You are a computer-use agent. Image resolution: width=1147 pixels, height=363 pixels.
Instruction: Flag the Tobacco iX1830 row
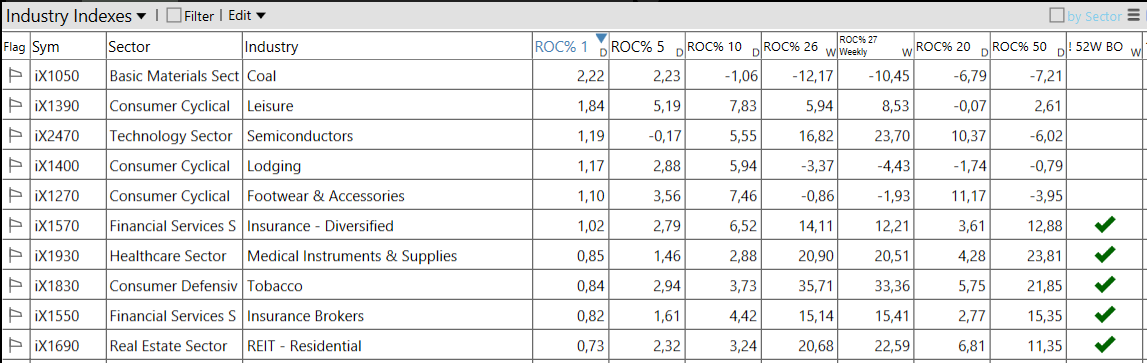coord(15,285)
